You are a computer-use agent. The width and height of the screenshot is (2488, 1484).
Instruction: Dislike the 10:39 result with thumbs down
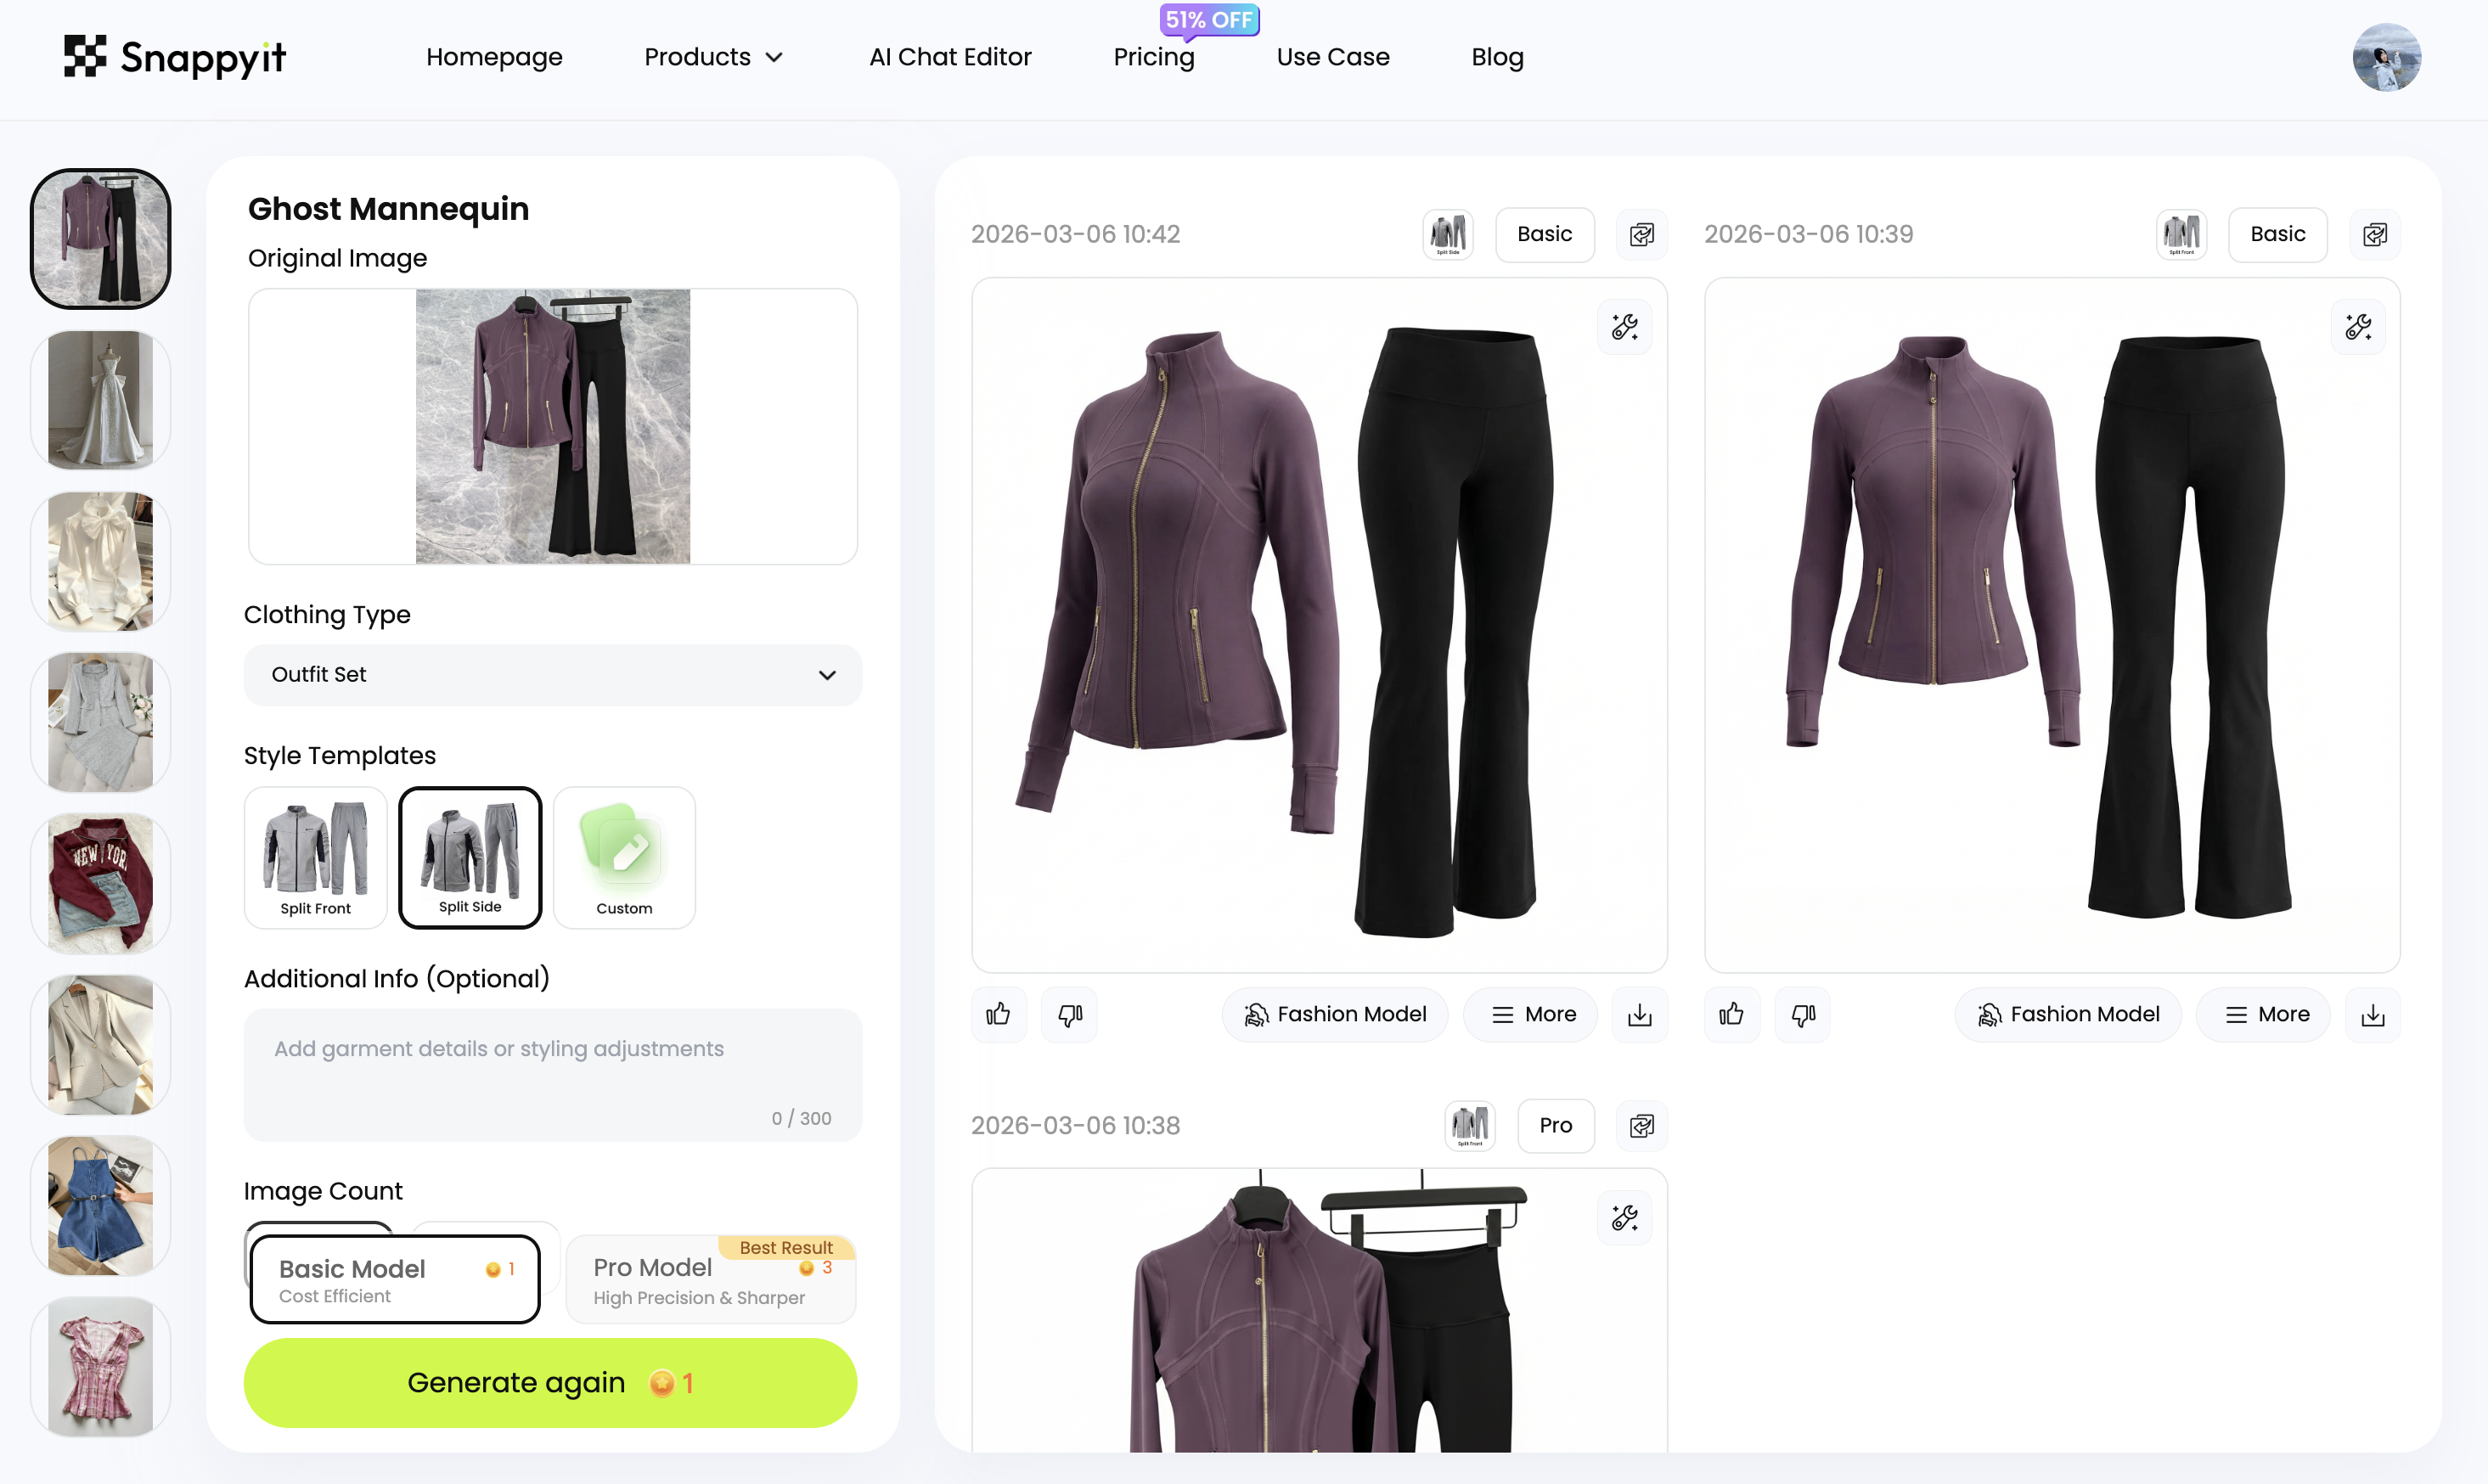tap(1803, 1015)
